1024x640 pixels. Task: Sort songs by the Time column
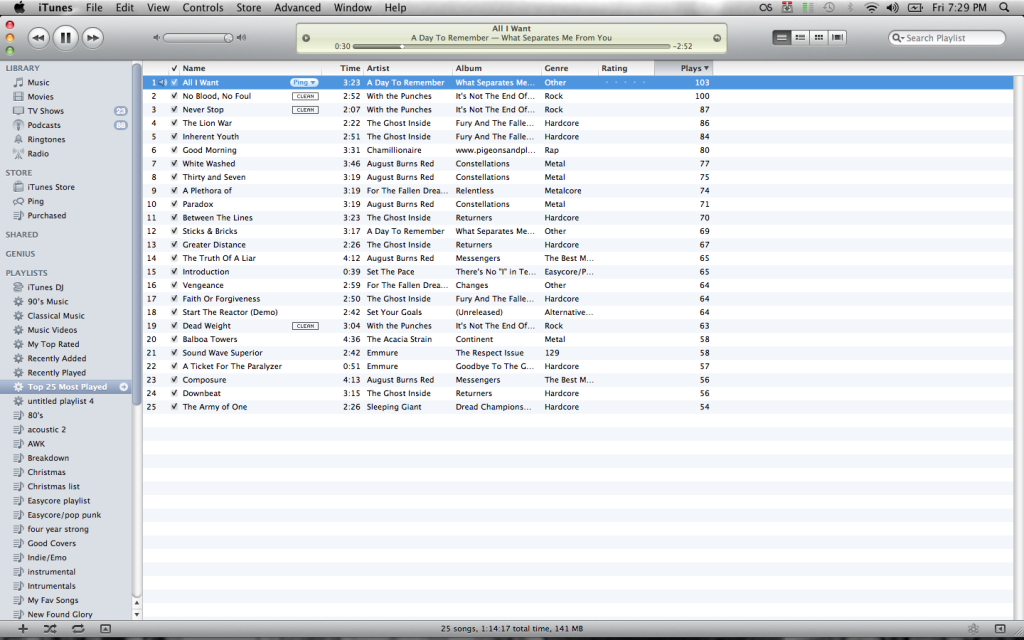(343, 68)
